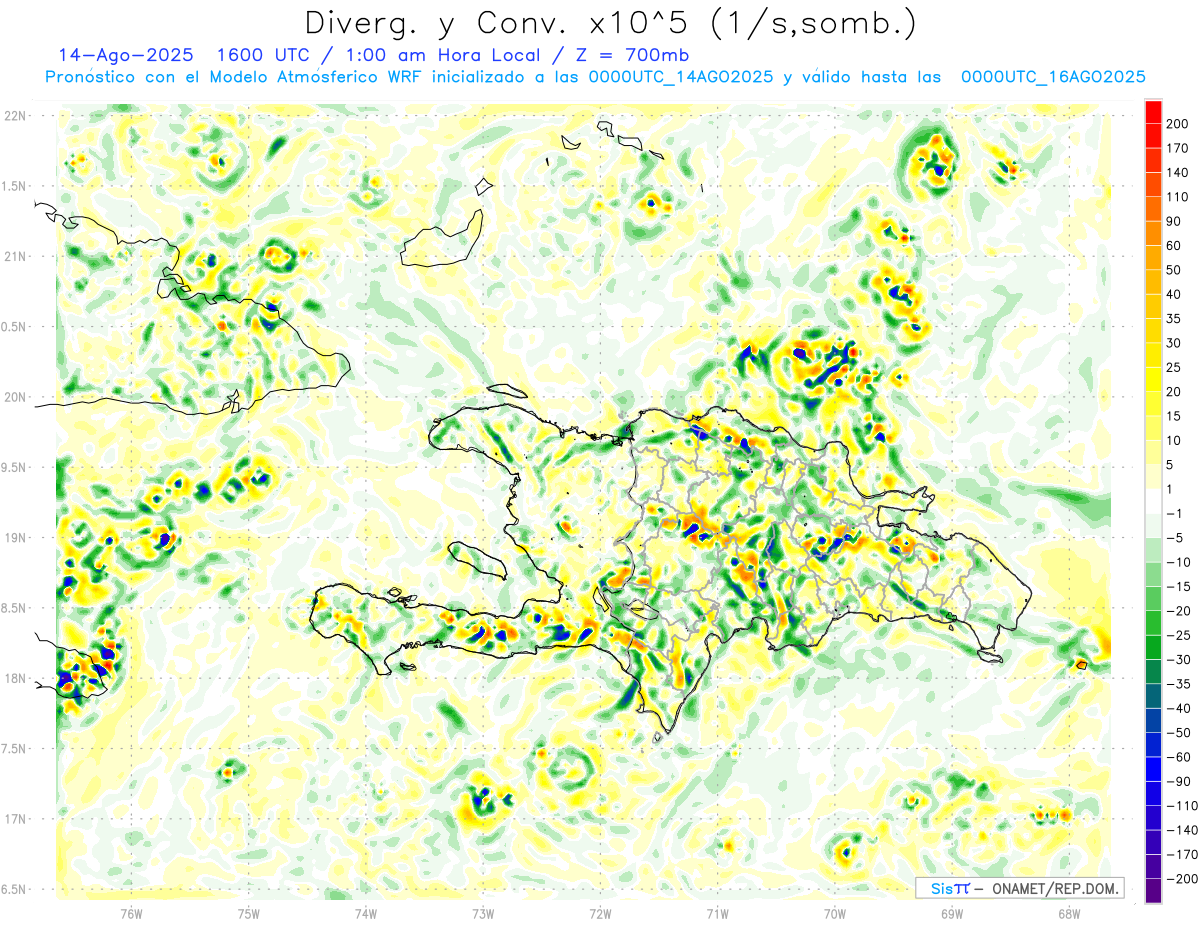Click the bottom dark purple color scale segment
Image resolution: width=1200 pixels, height=927 pixels.
pyautogui.click(x=1153, y=891)
